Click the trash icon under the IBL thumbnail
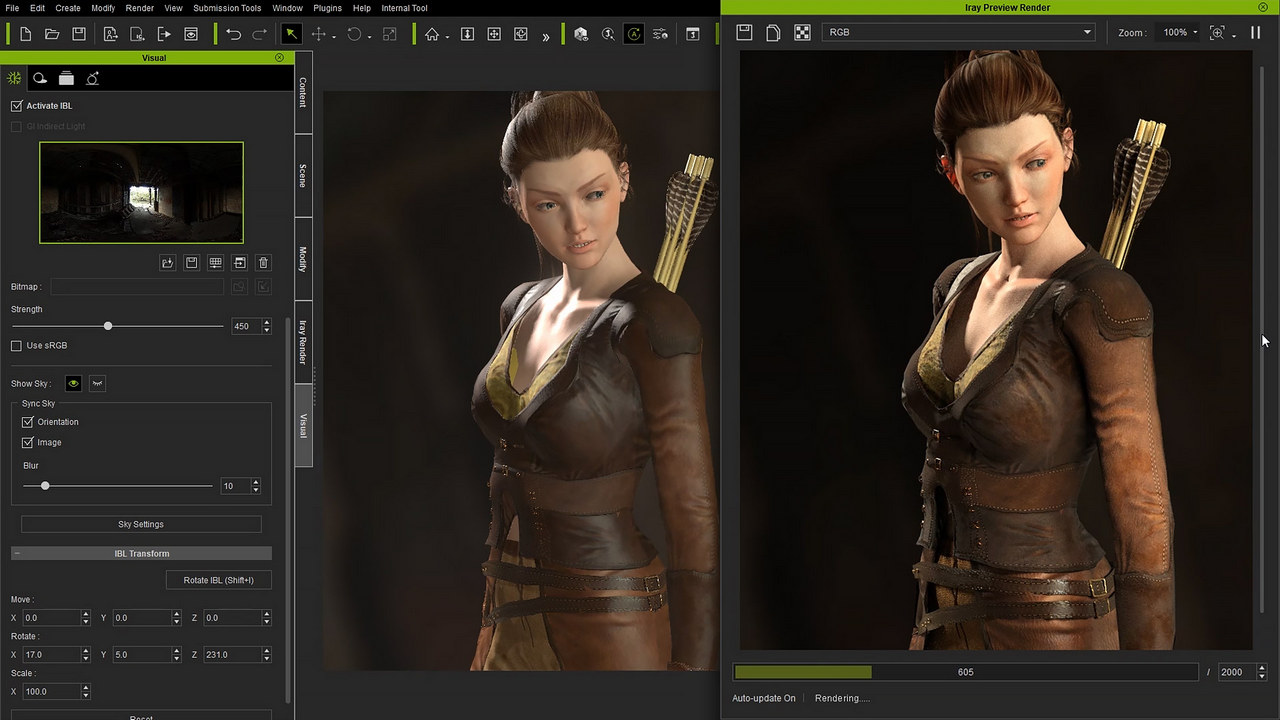Image resolution: width=1280 pixels, height=720 pixels. [263, 263]
